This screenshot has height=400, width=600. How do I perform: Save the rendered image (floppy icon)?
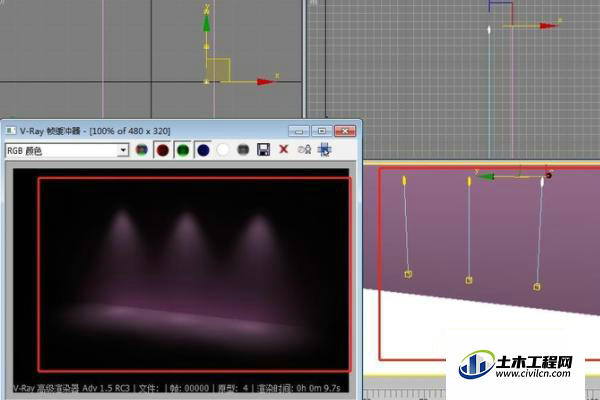[x=264, y=150]
